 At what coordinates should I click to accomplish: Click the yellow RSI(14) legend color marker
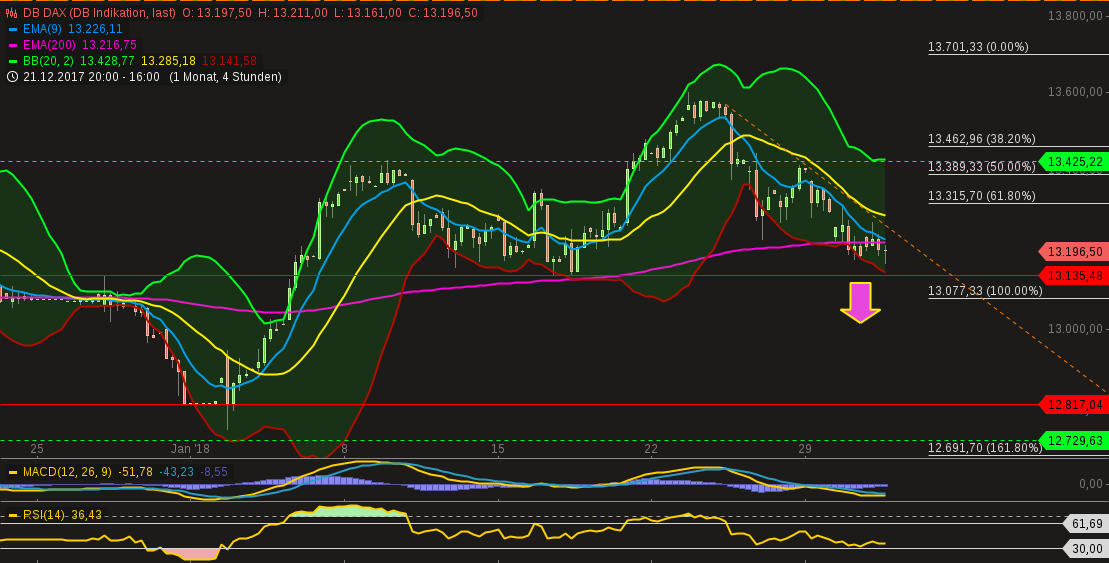point(12,515)
